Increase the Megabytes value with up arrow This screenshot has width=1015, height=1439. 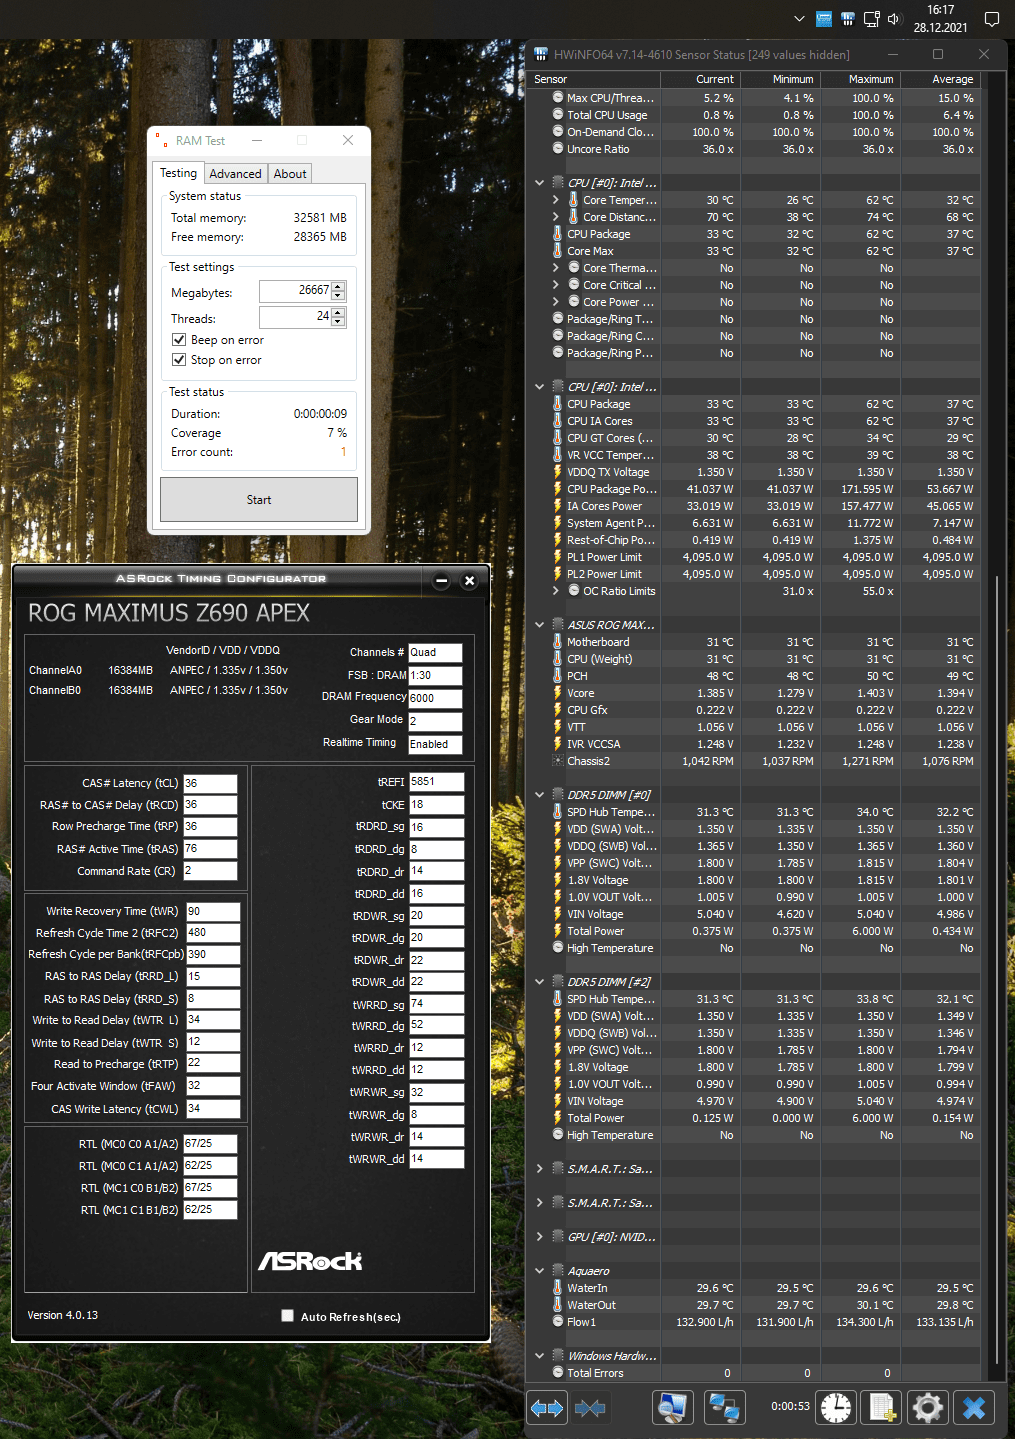tap(338, 286)
